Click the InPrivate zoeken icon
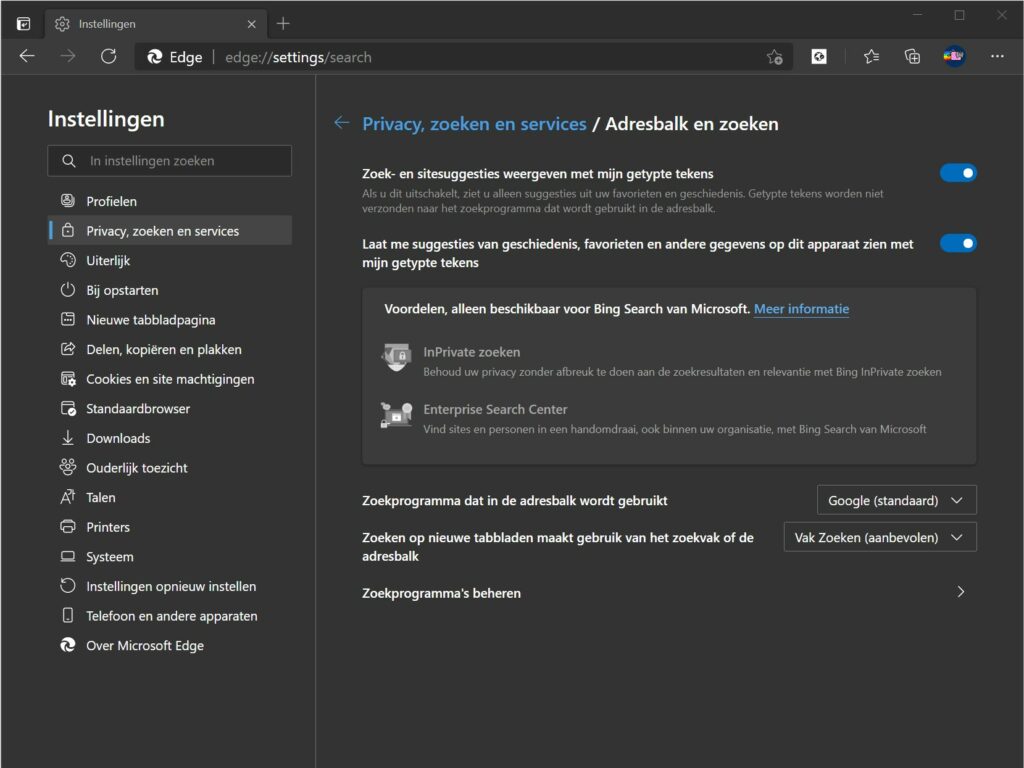Image resolution: width=1024 pixels, height=768 pixels. point(396,357)
